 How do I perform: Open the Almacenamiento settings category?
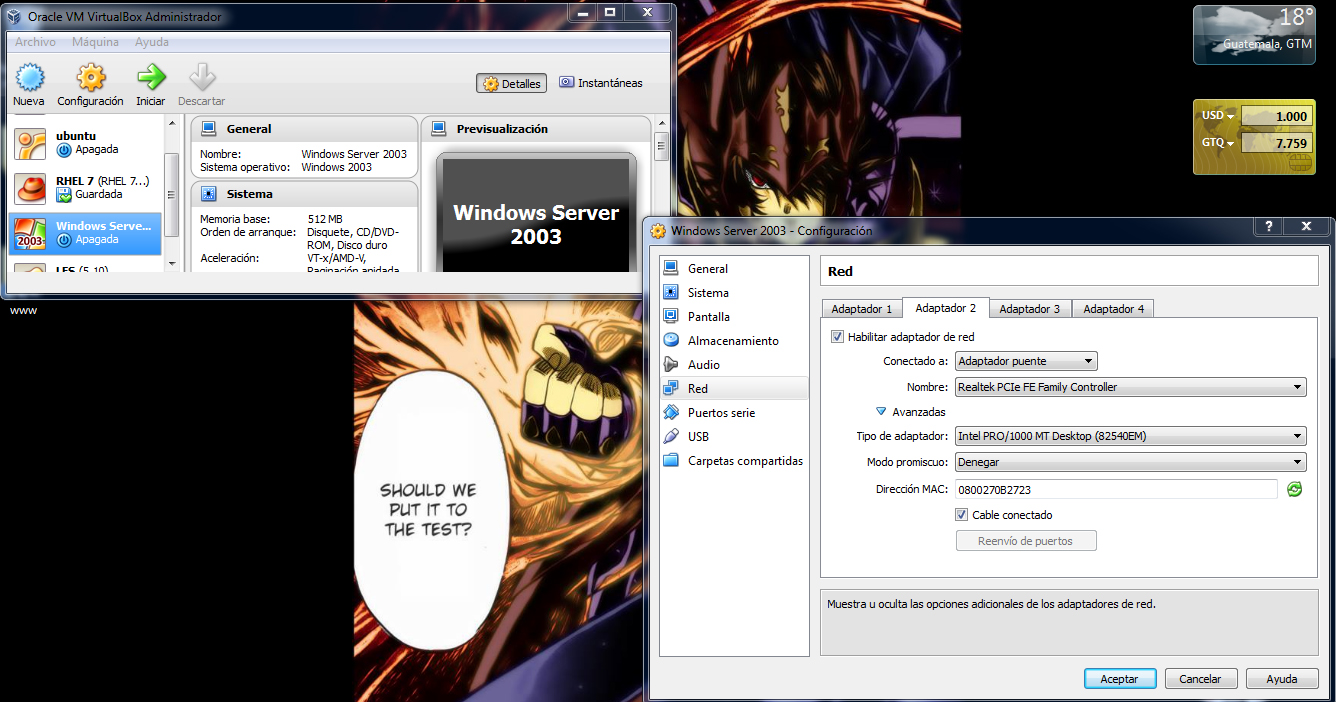click(x=734, y=341)
